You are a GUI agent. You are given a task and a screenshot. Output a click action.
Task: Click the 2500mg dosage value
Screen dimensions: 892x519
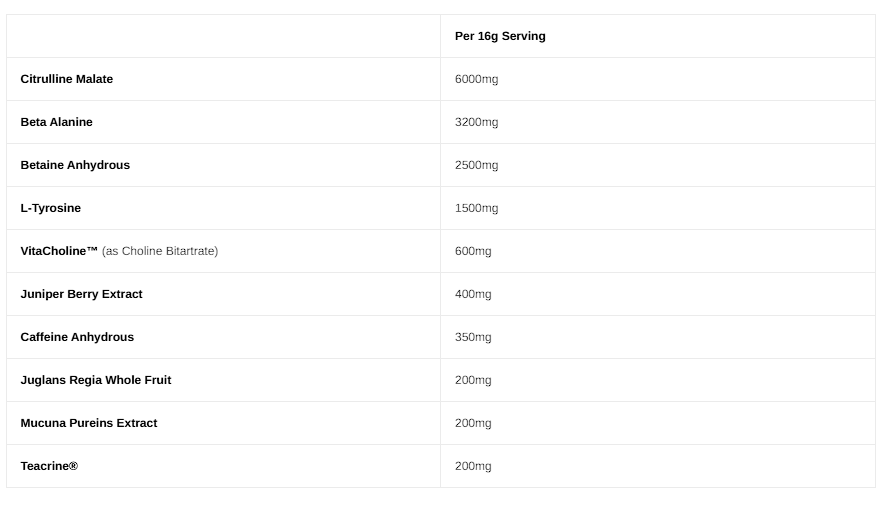pyautogui.click(x=476, y=165)
